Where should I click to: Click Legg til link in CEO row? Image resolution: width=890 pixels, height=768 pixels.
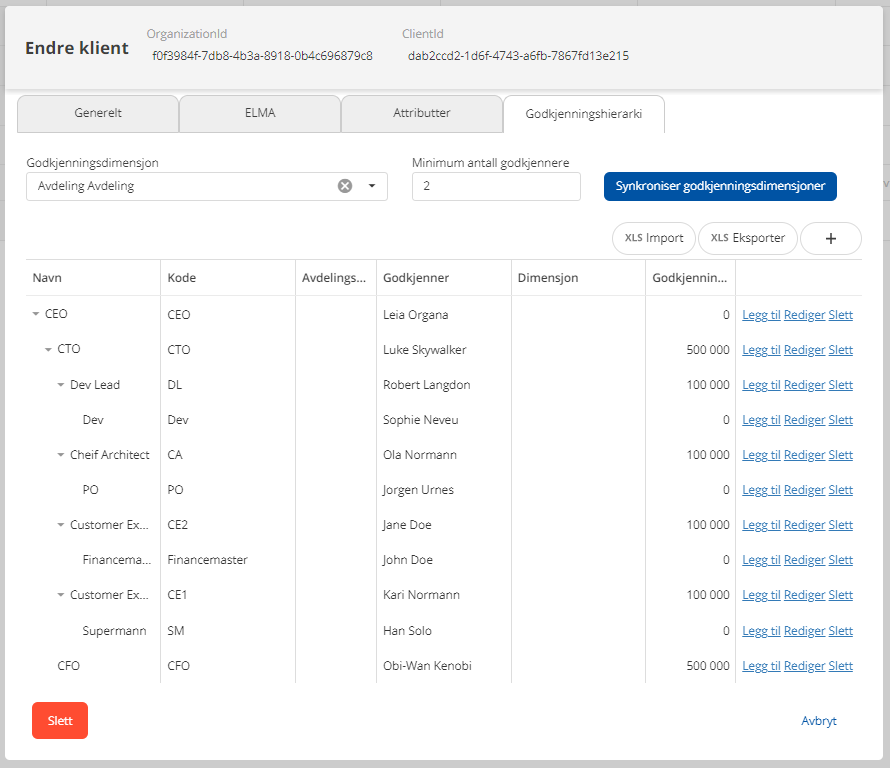tap(761, 315)
